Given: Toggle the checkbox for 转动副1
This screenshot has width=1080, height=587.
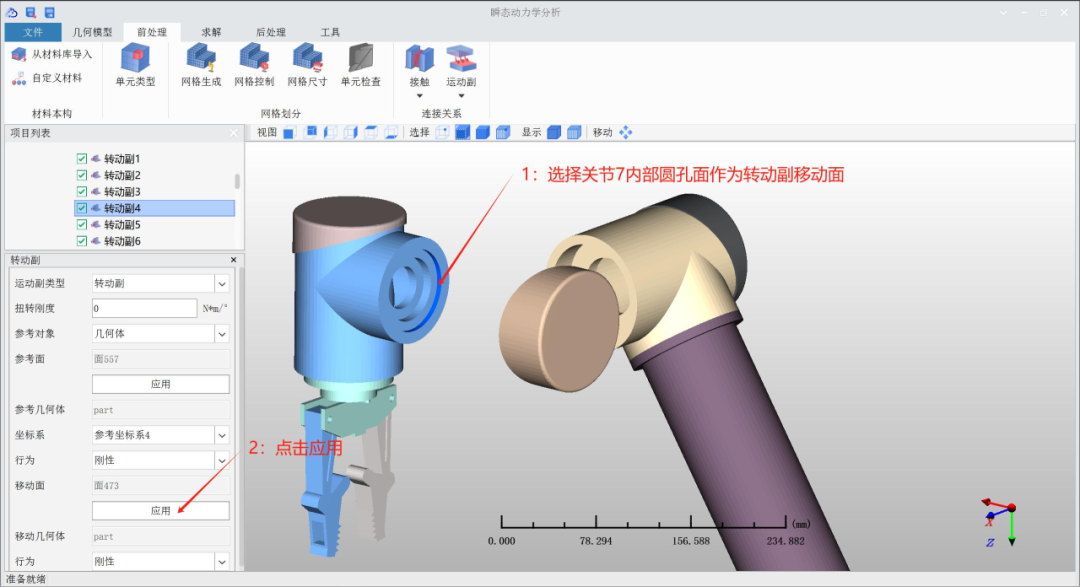Looking at the screenshot, I should pos(82,158).
